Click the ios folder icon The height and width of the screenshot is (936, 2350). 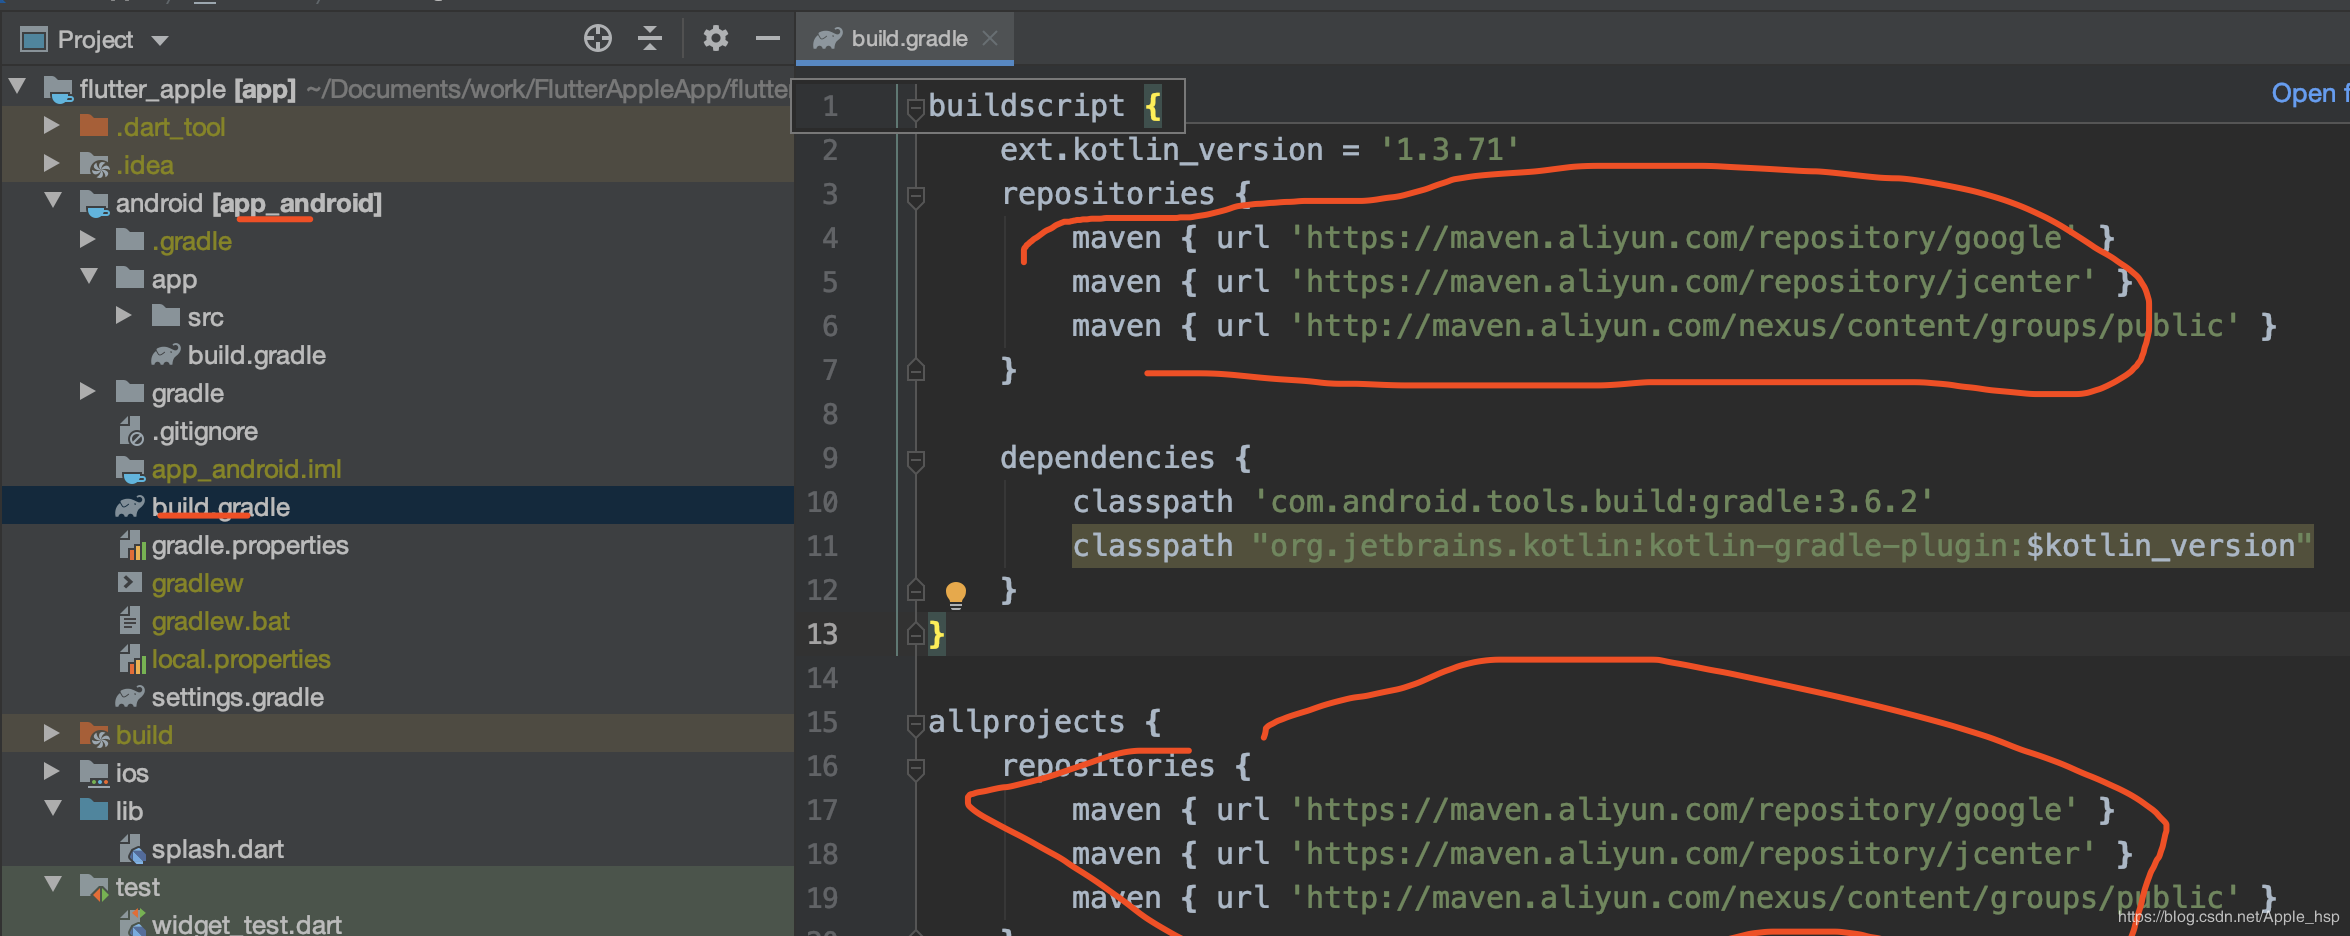pos(94,773)
